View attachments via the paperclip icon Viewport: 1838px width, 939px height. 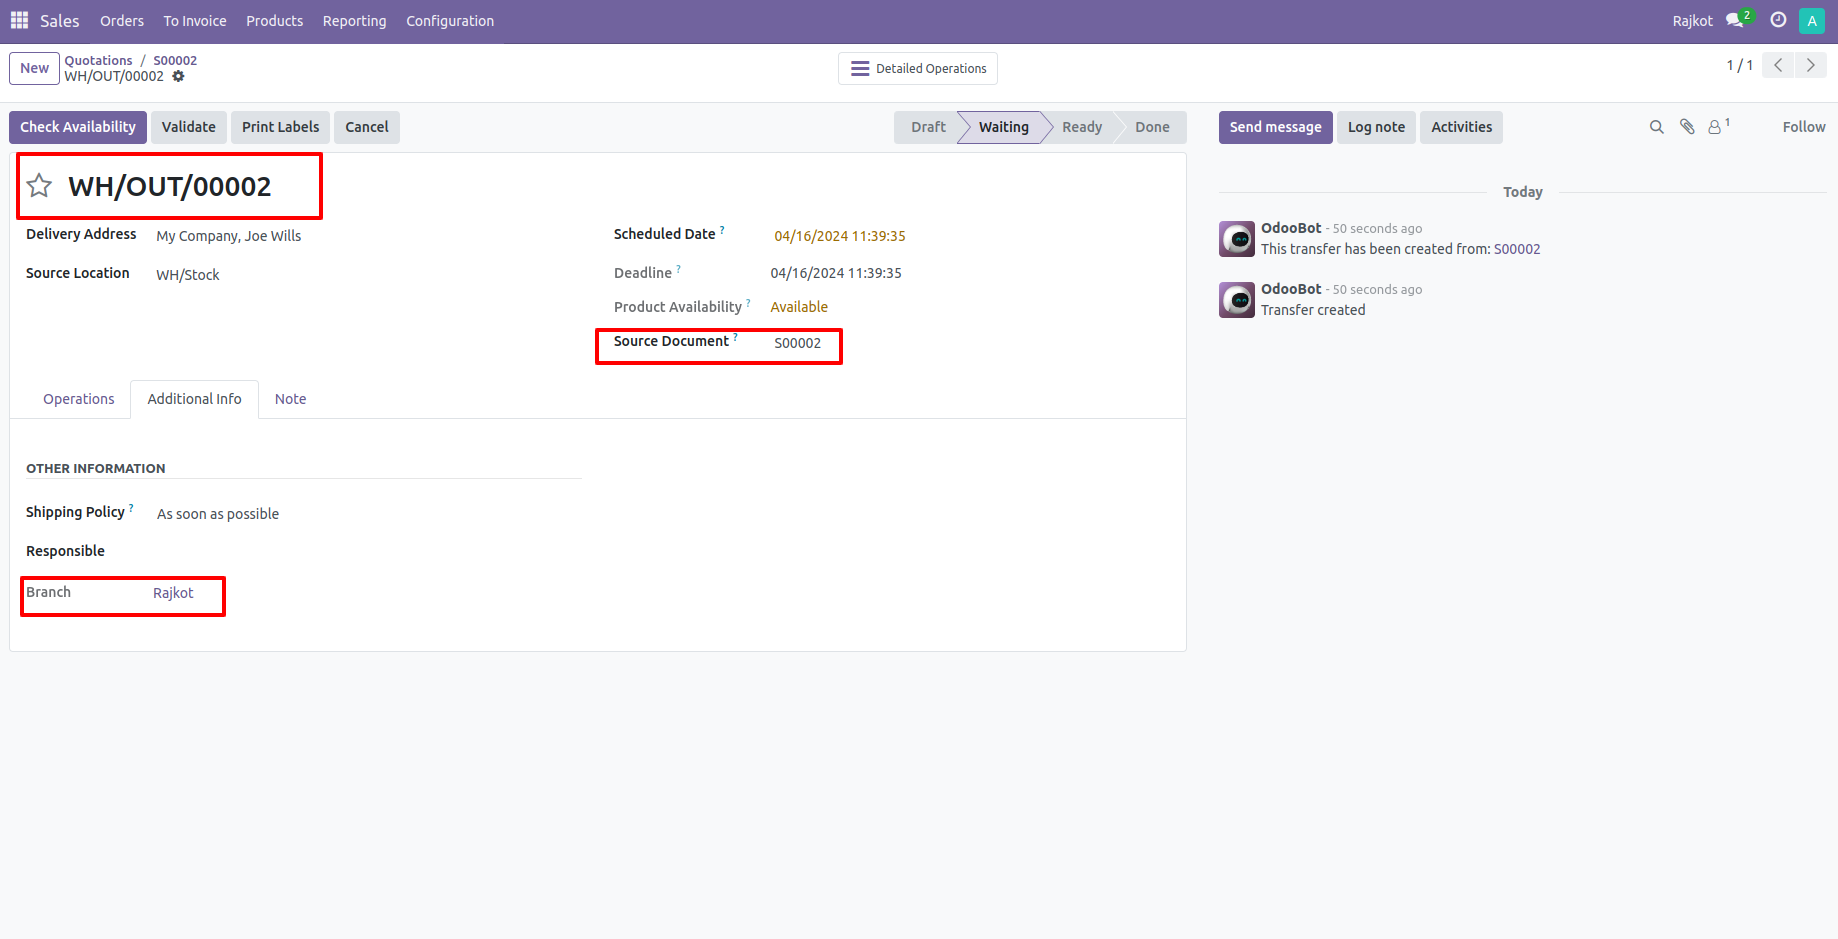tap(1687, 127)
